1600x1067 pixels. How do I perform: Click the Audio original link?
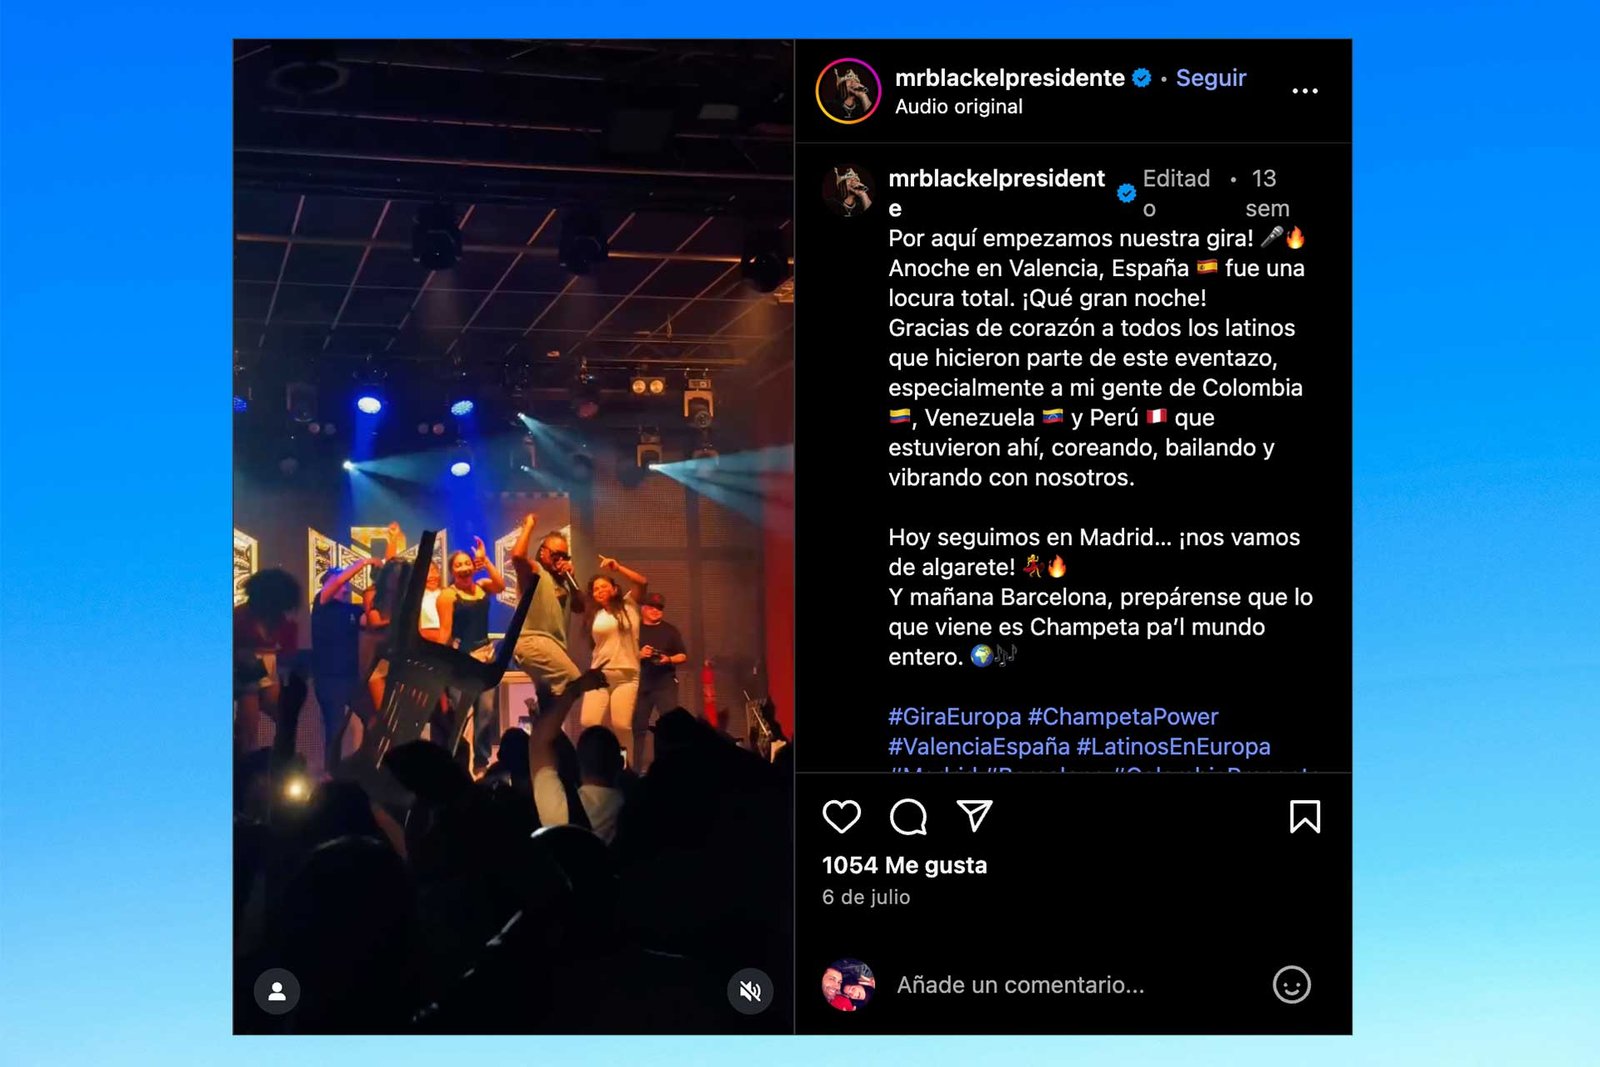point(959,107)
